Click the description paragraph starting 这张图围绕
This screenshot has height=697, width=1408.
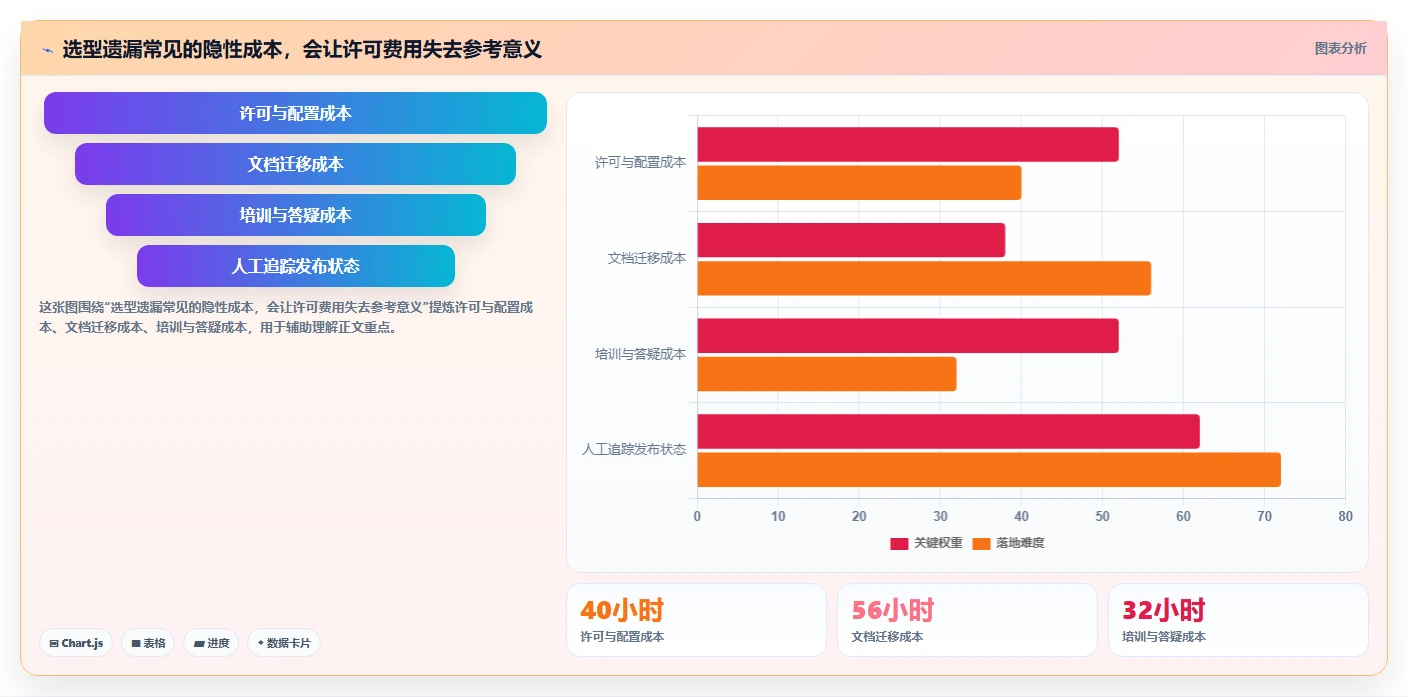[x=286, y=317]
